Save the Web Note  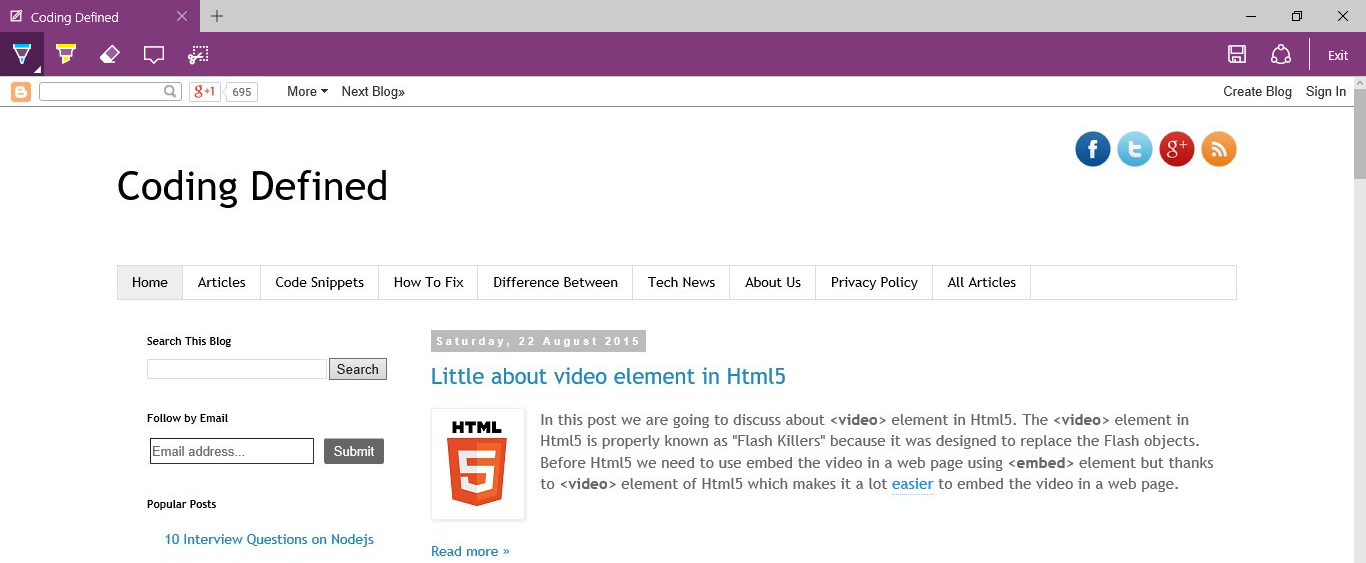[1237, 55]
